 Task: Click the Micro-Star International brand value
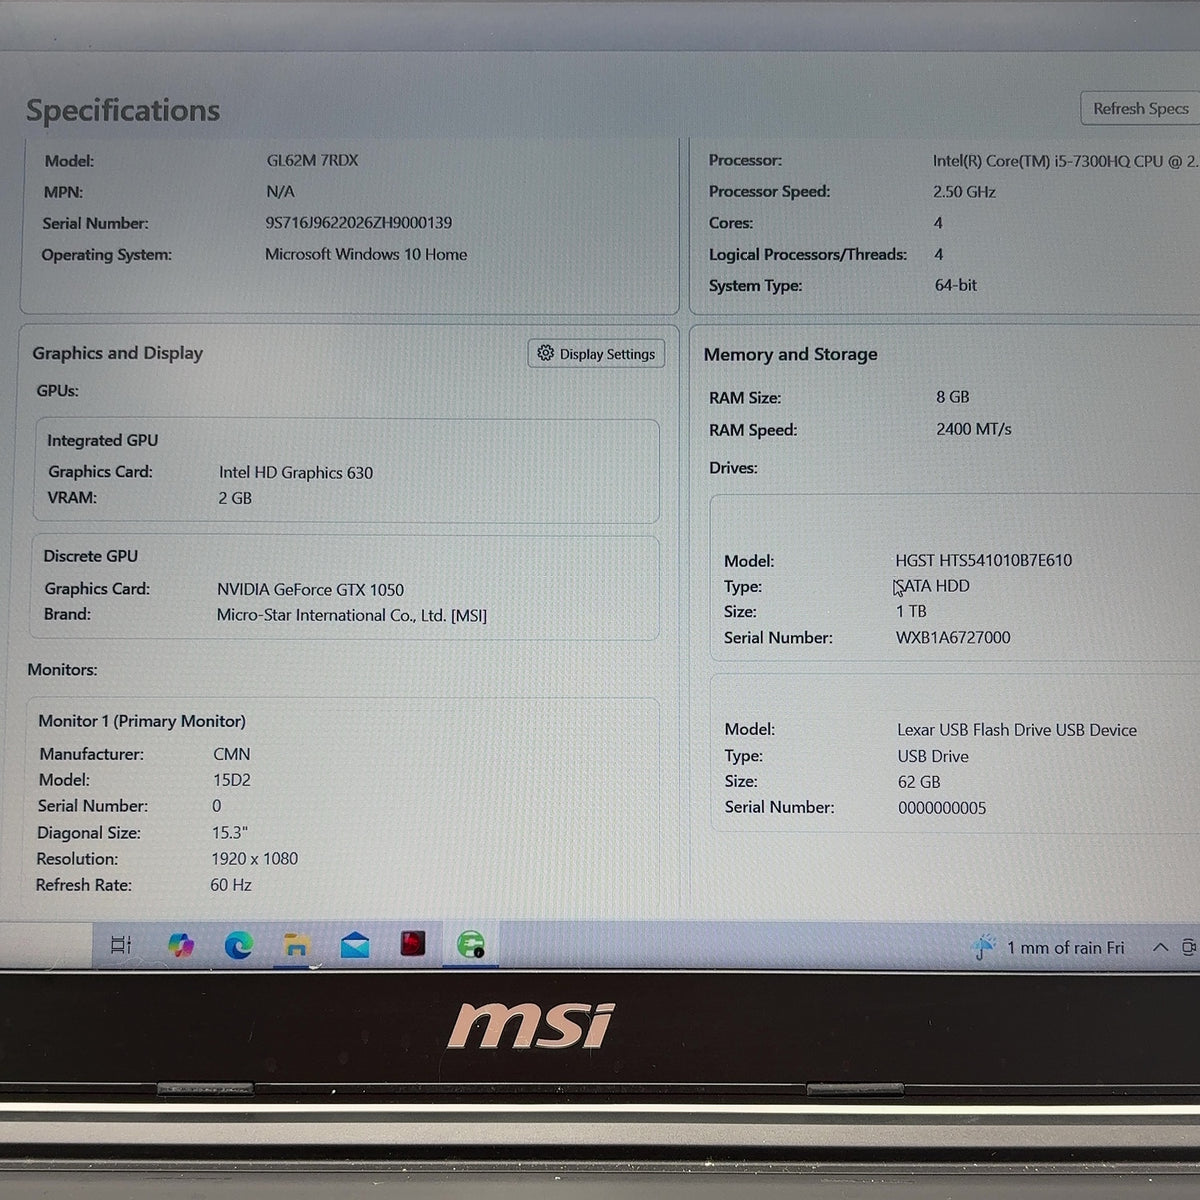[352, 615]
